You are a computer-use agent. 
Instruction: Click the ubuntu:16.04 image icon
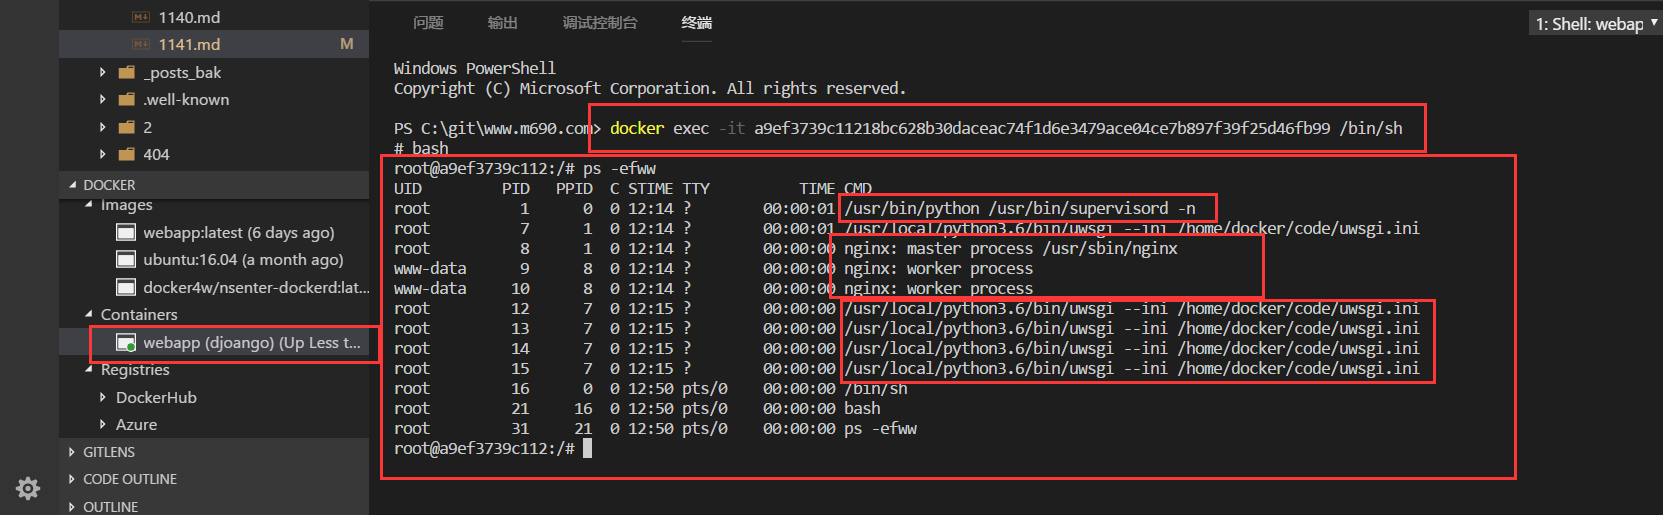[x=126, y=259]
